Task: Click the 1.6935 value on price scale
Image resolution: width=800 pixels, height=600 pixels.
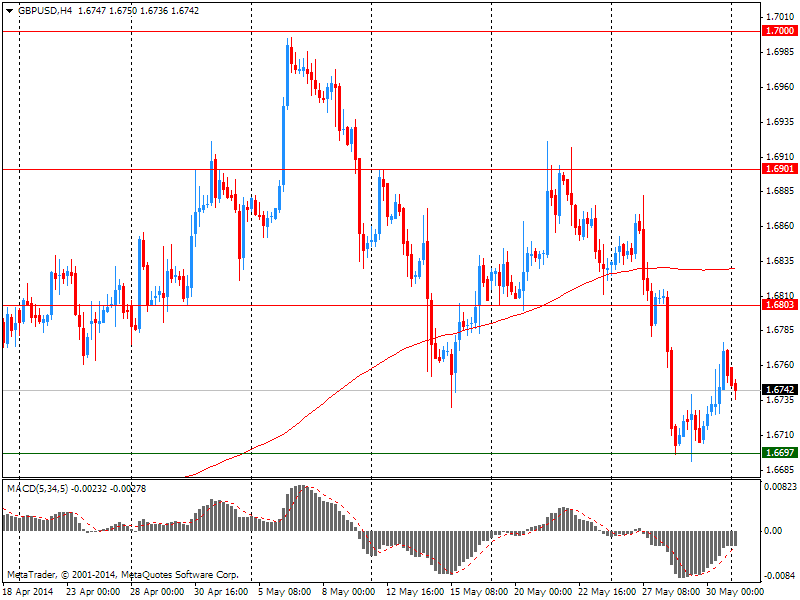Action: pos(781,121)
